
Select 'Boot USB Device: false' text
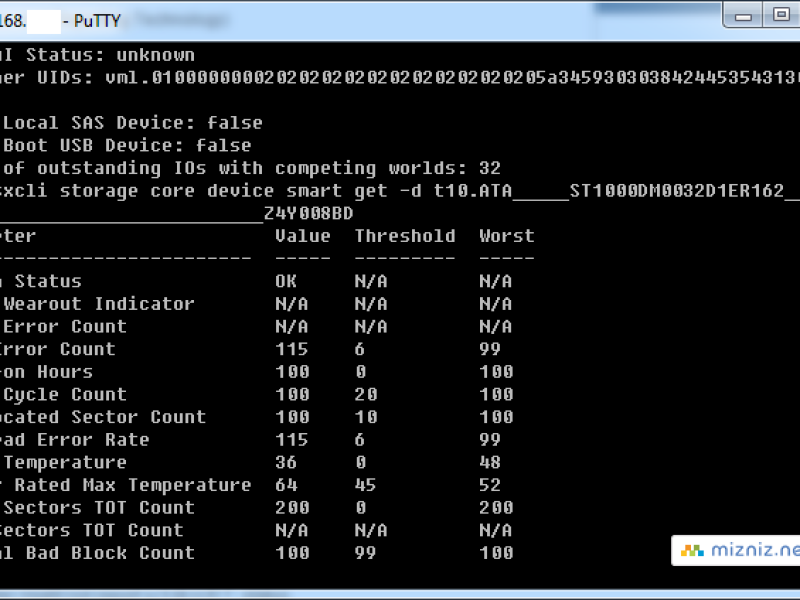coord(127,146)
